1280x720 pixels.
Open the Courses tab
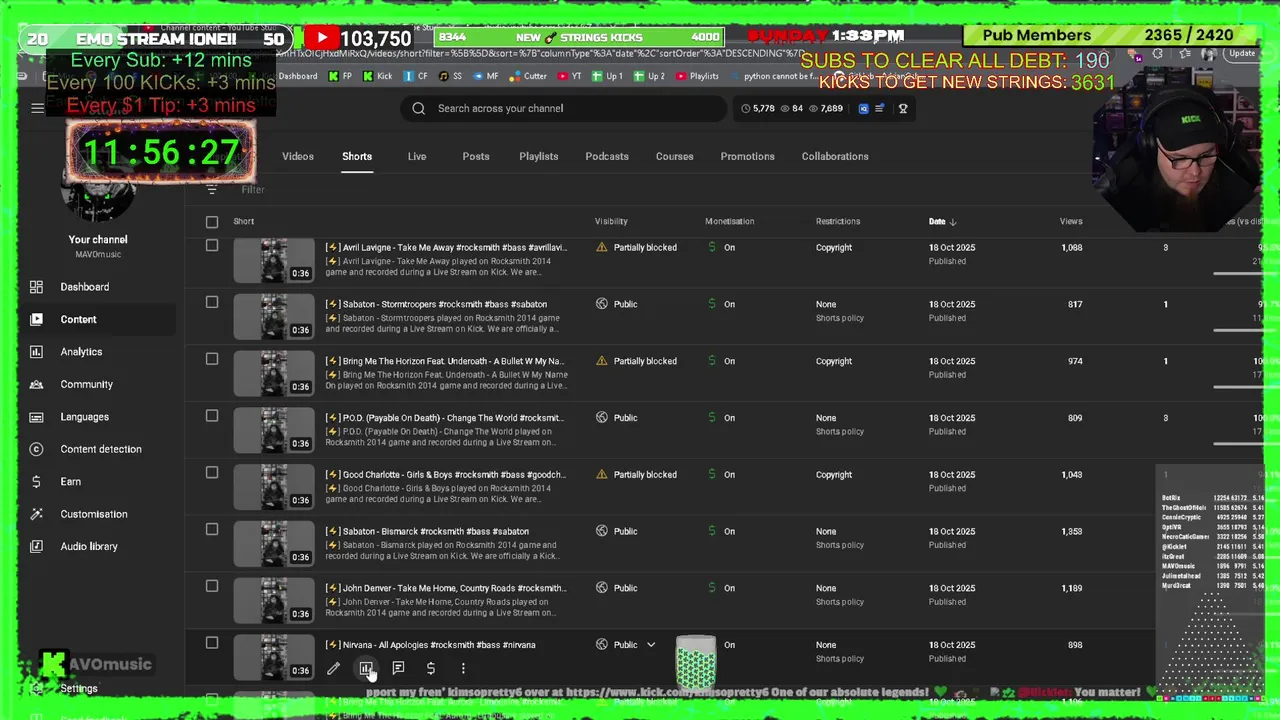[674, 156]
